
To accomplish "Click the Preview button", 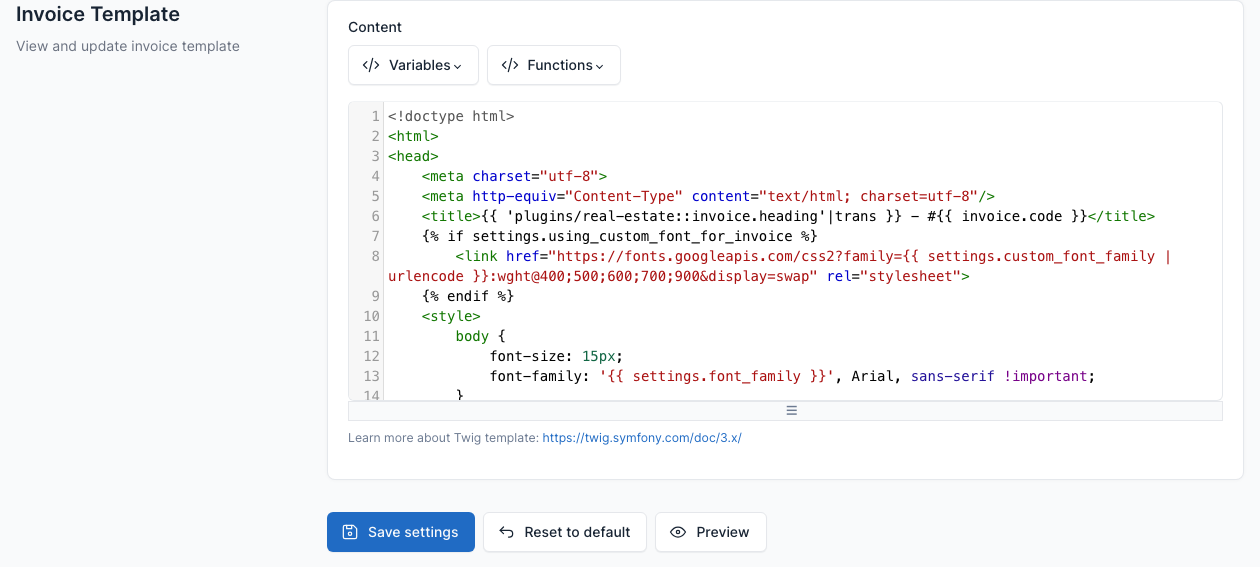I will coord(710,532).
